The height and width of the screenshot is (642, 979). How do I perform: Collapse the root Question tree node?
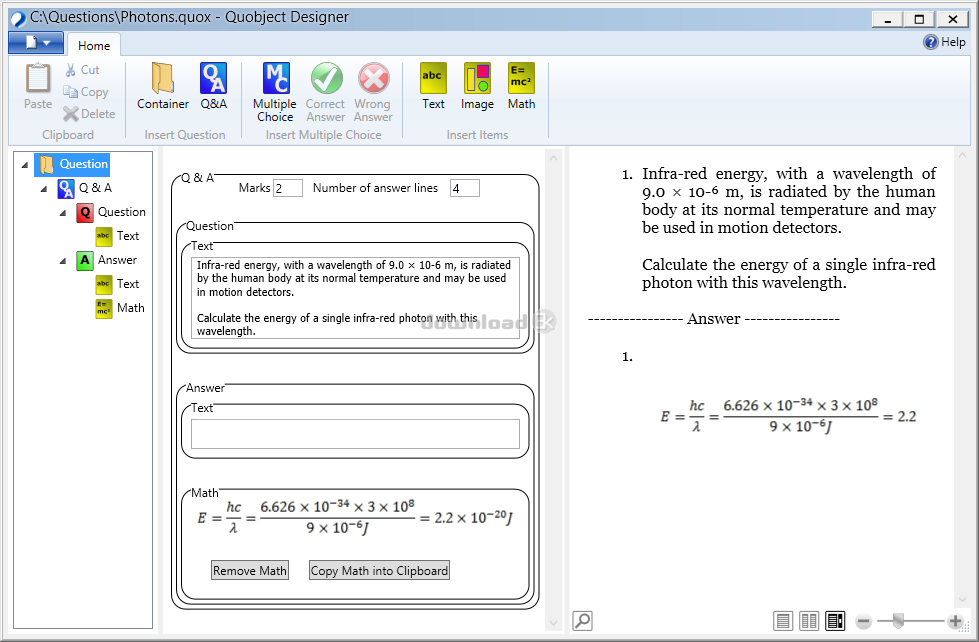(x=24, y=165)
